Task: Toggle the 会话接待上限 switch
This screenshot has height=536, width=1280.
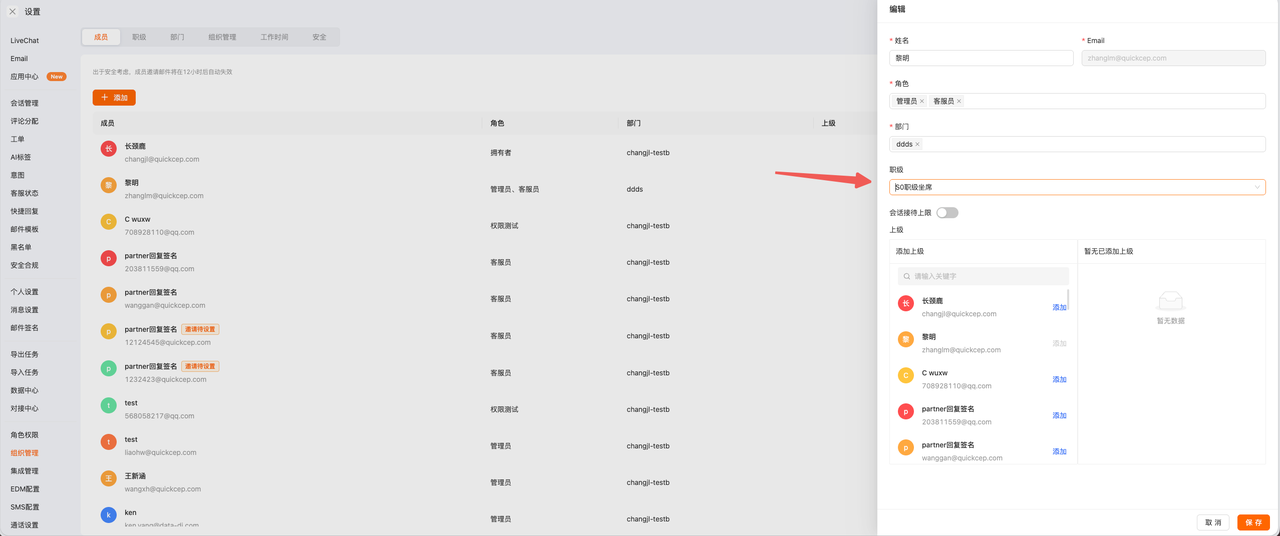Action: click(947, 212)
